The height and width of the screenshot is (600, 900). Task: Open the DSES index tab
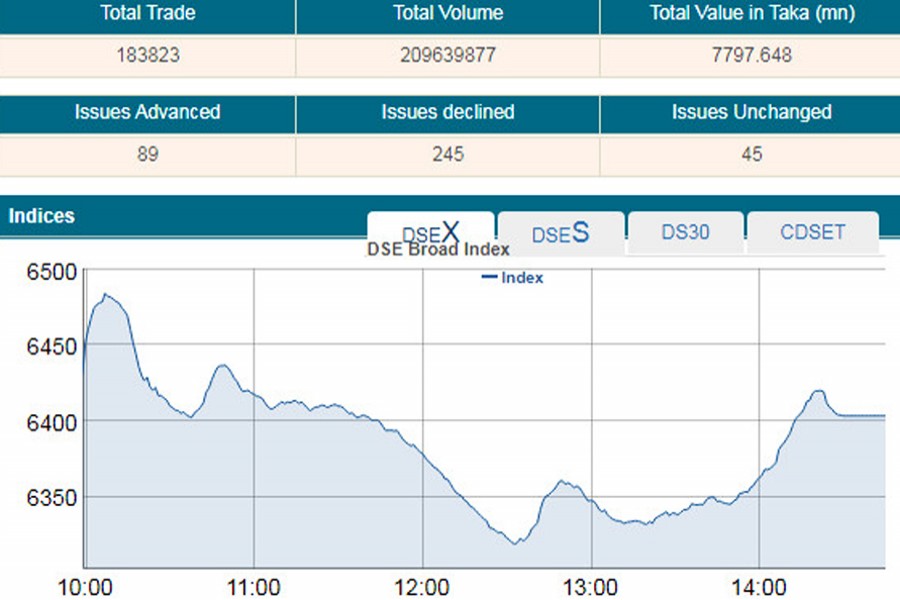coord(560,233)
